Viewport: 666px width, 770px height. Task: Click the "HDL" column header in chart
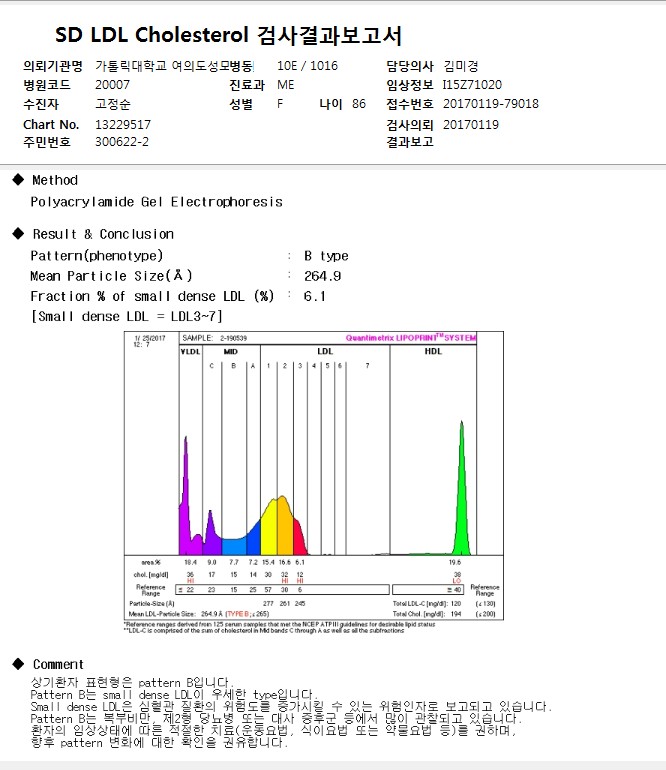point(433,352)
